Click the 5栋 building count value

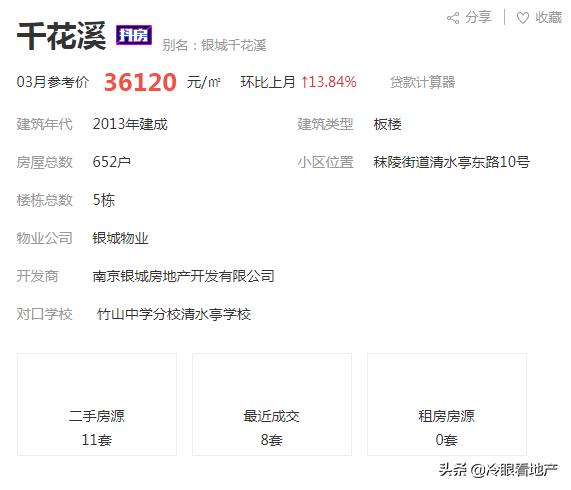pos(104,200)
